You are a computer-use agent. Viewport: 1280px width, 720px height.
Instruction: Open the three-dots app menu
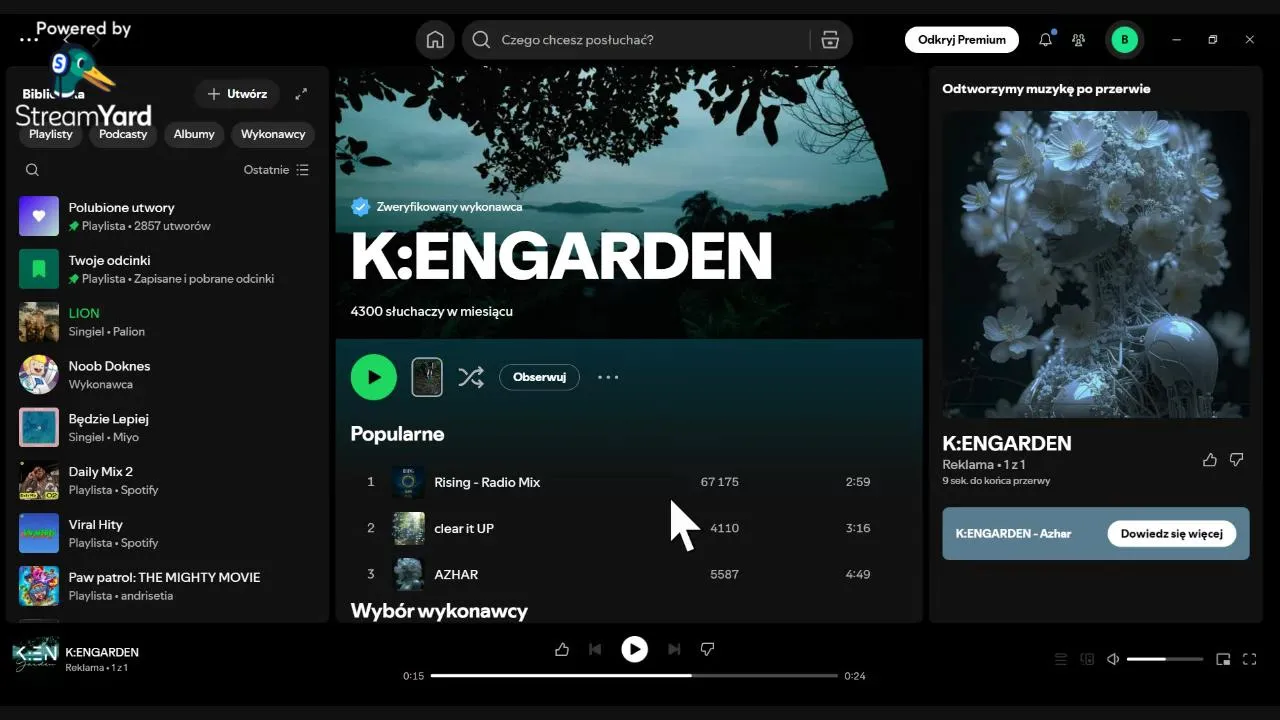click(x=28, y=40)
